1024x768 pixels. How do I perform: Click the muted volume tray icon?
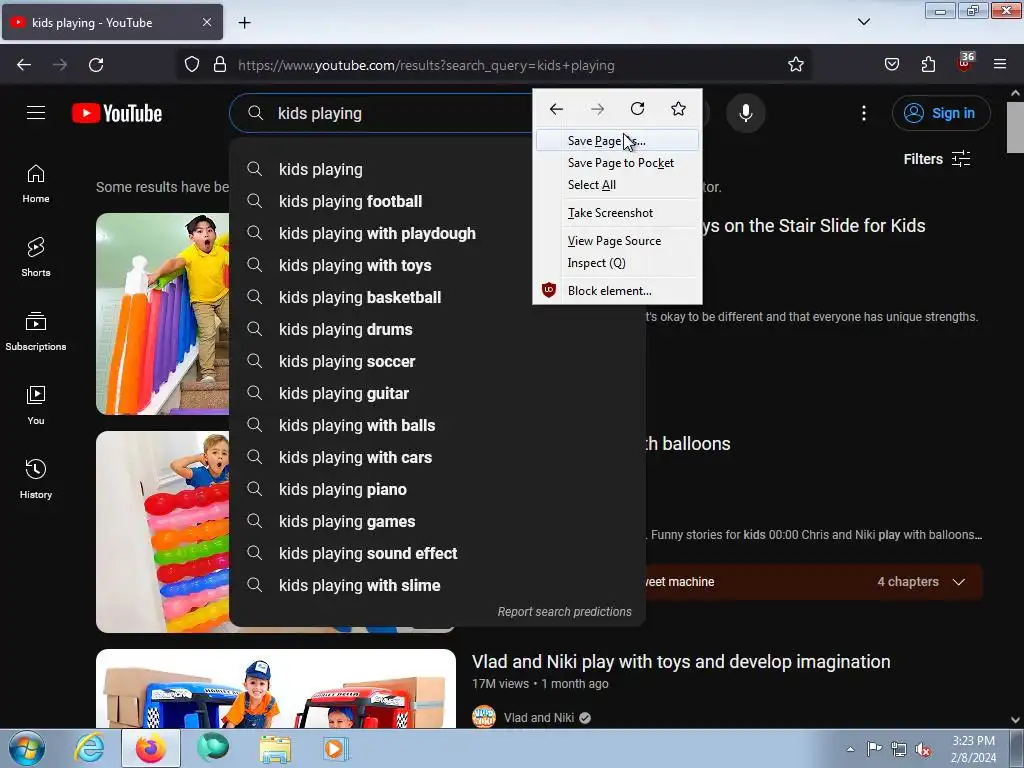(922, 750)
